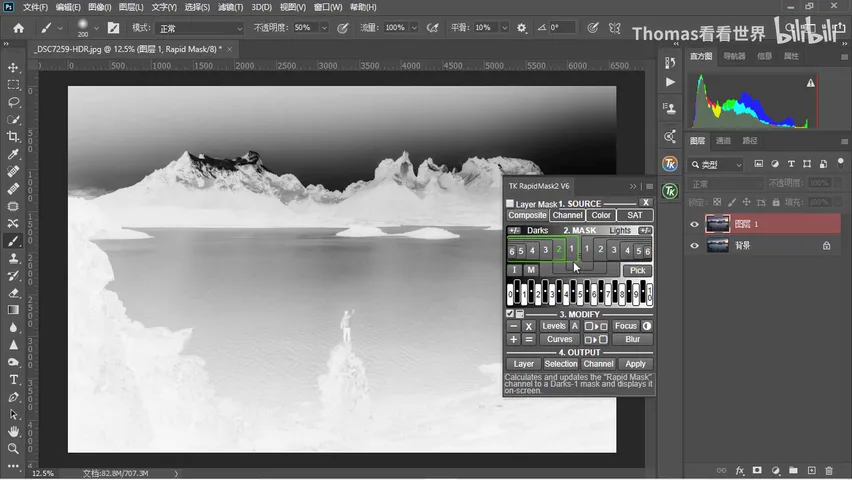
Task: Click the Composite source button
Action: [527, 215]
